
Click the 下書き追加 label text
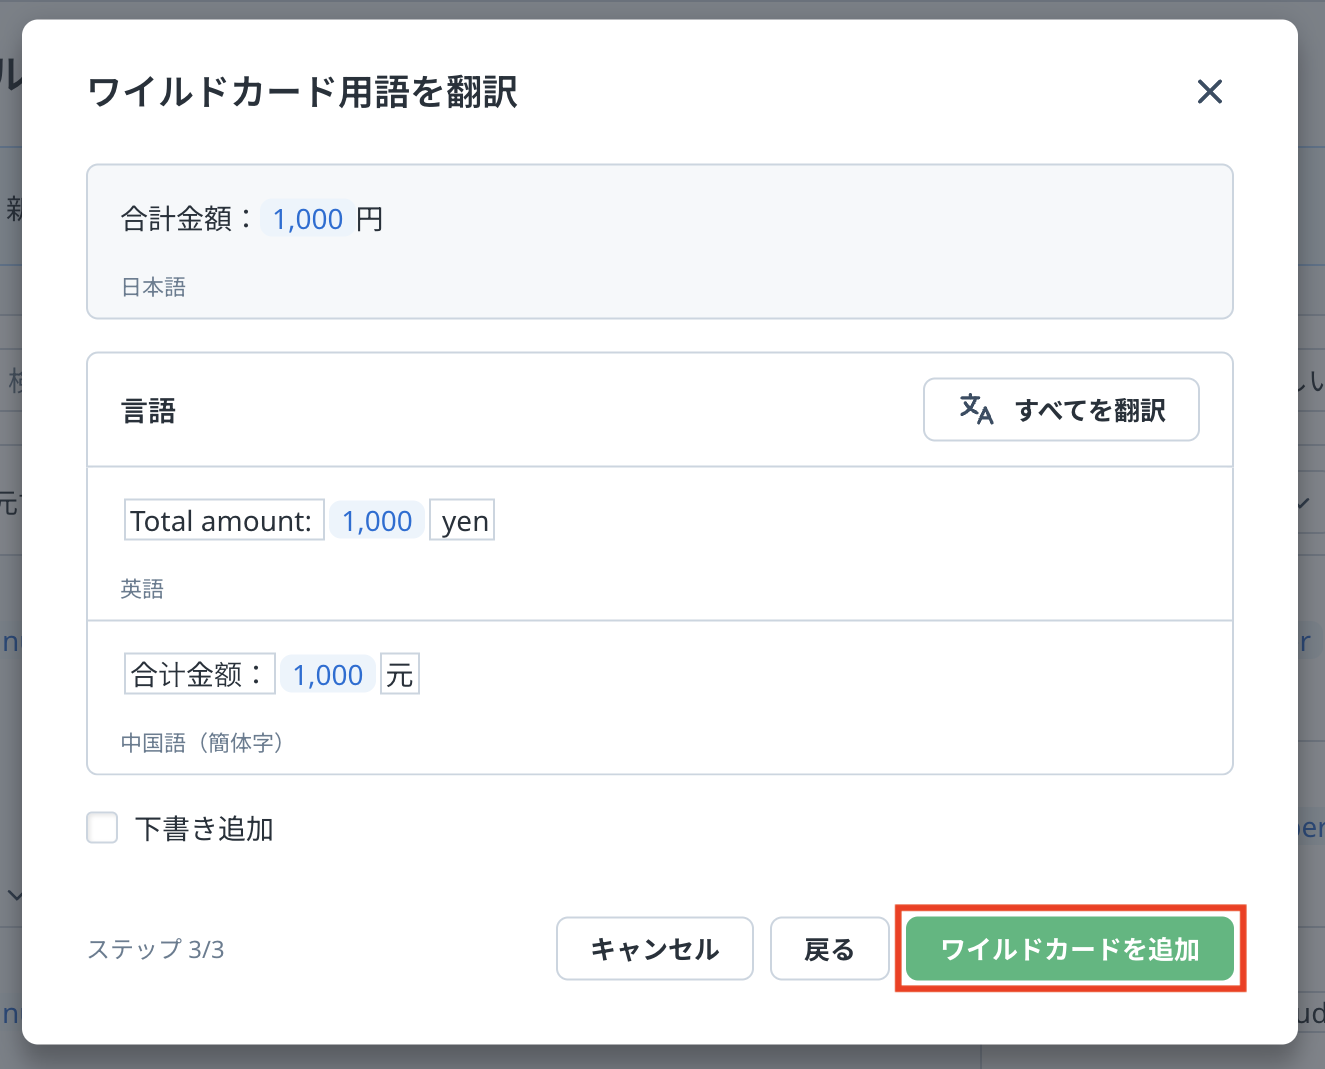pos(204,829)
